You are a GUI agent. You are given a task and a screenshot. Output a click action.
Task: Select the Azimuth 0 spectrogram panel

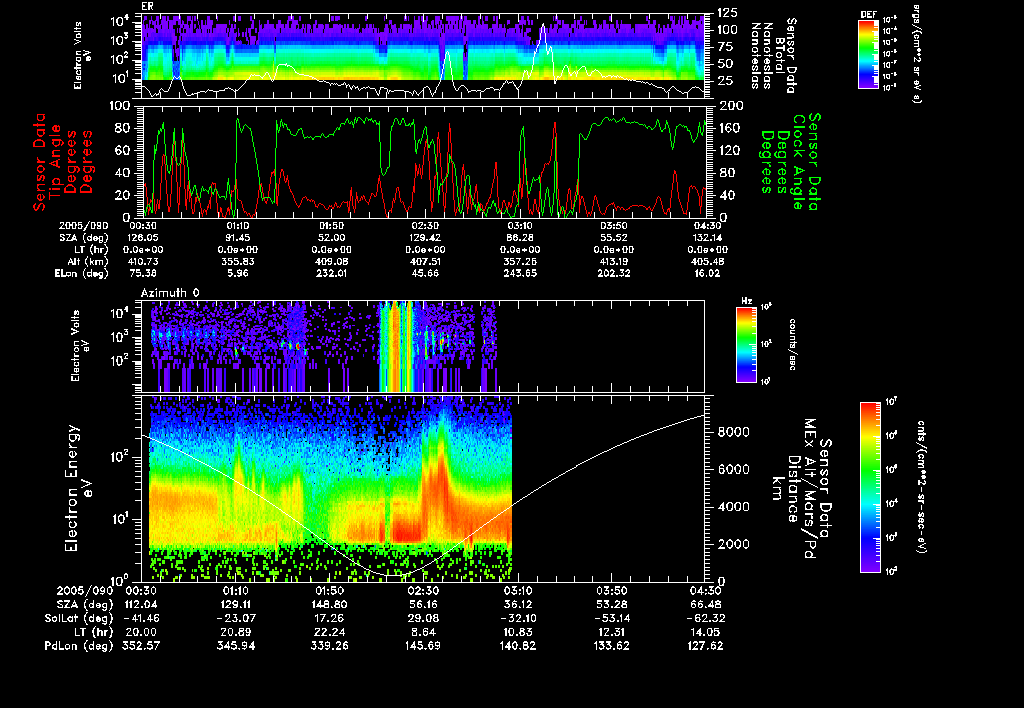click(423, 347)
